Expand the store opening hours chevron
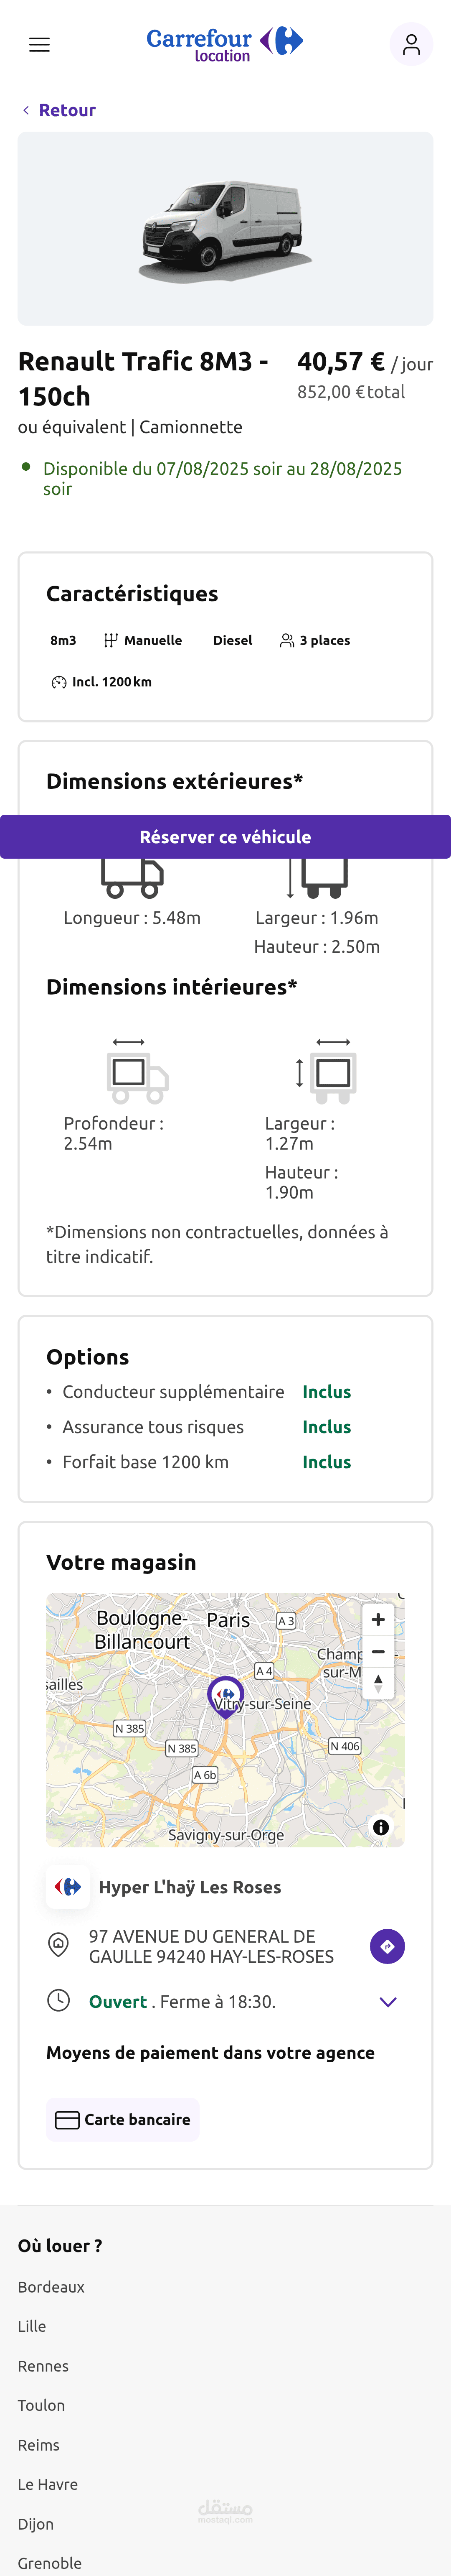Viewport: 451px width, 2576px height. tap(388, 2001)
